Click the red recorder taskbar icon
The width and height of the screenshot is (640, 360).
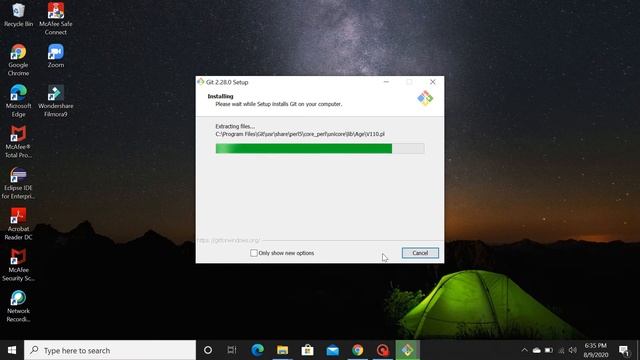382,350
